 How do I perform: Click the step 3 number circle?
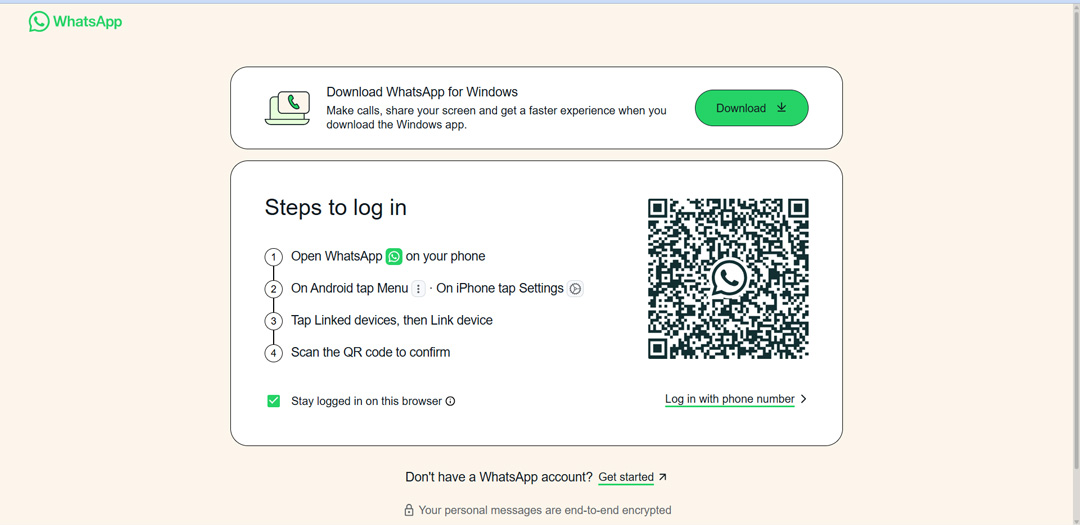tap(273, 321)
